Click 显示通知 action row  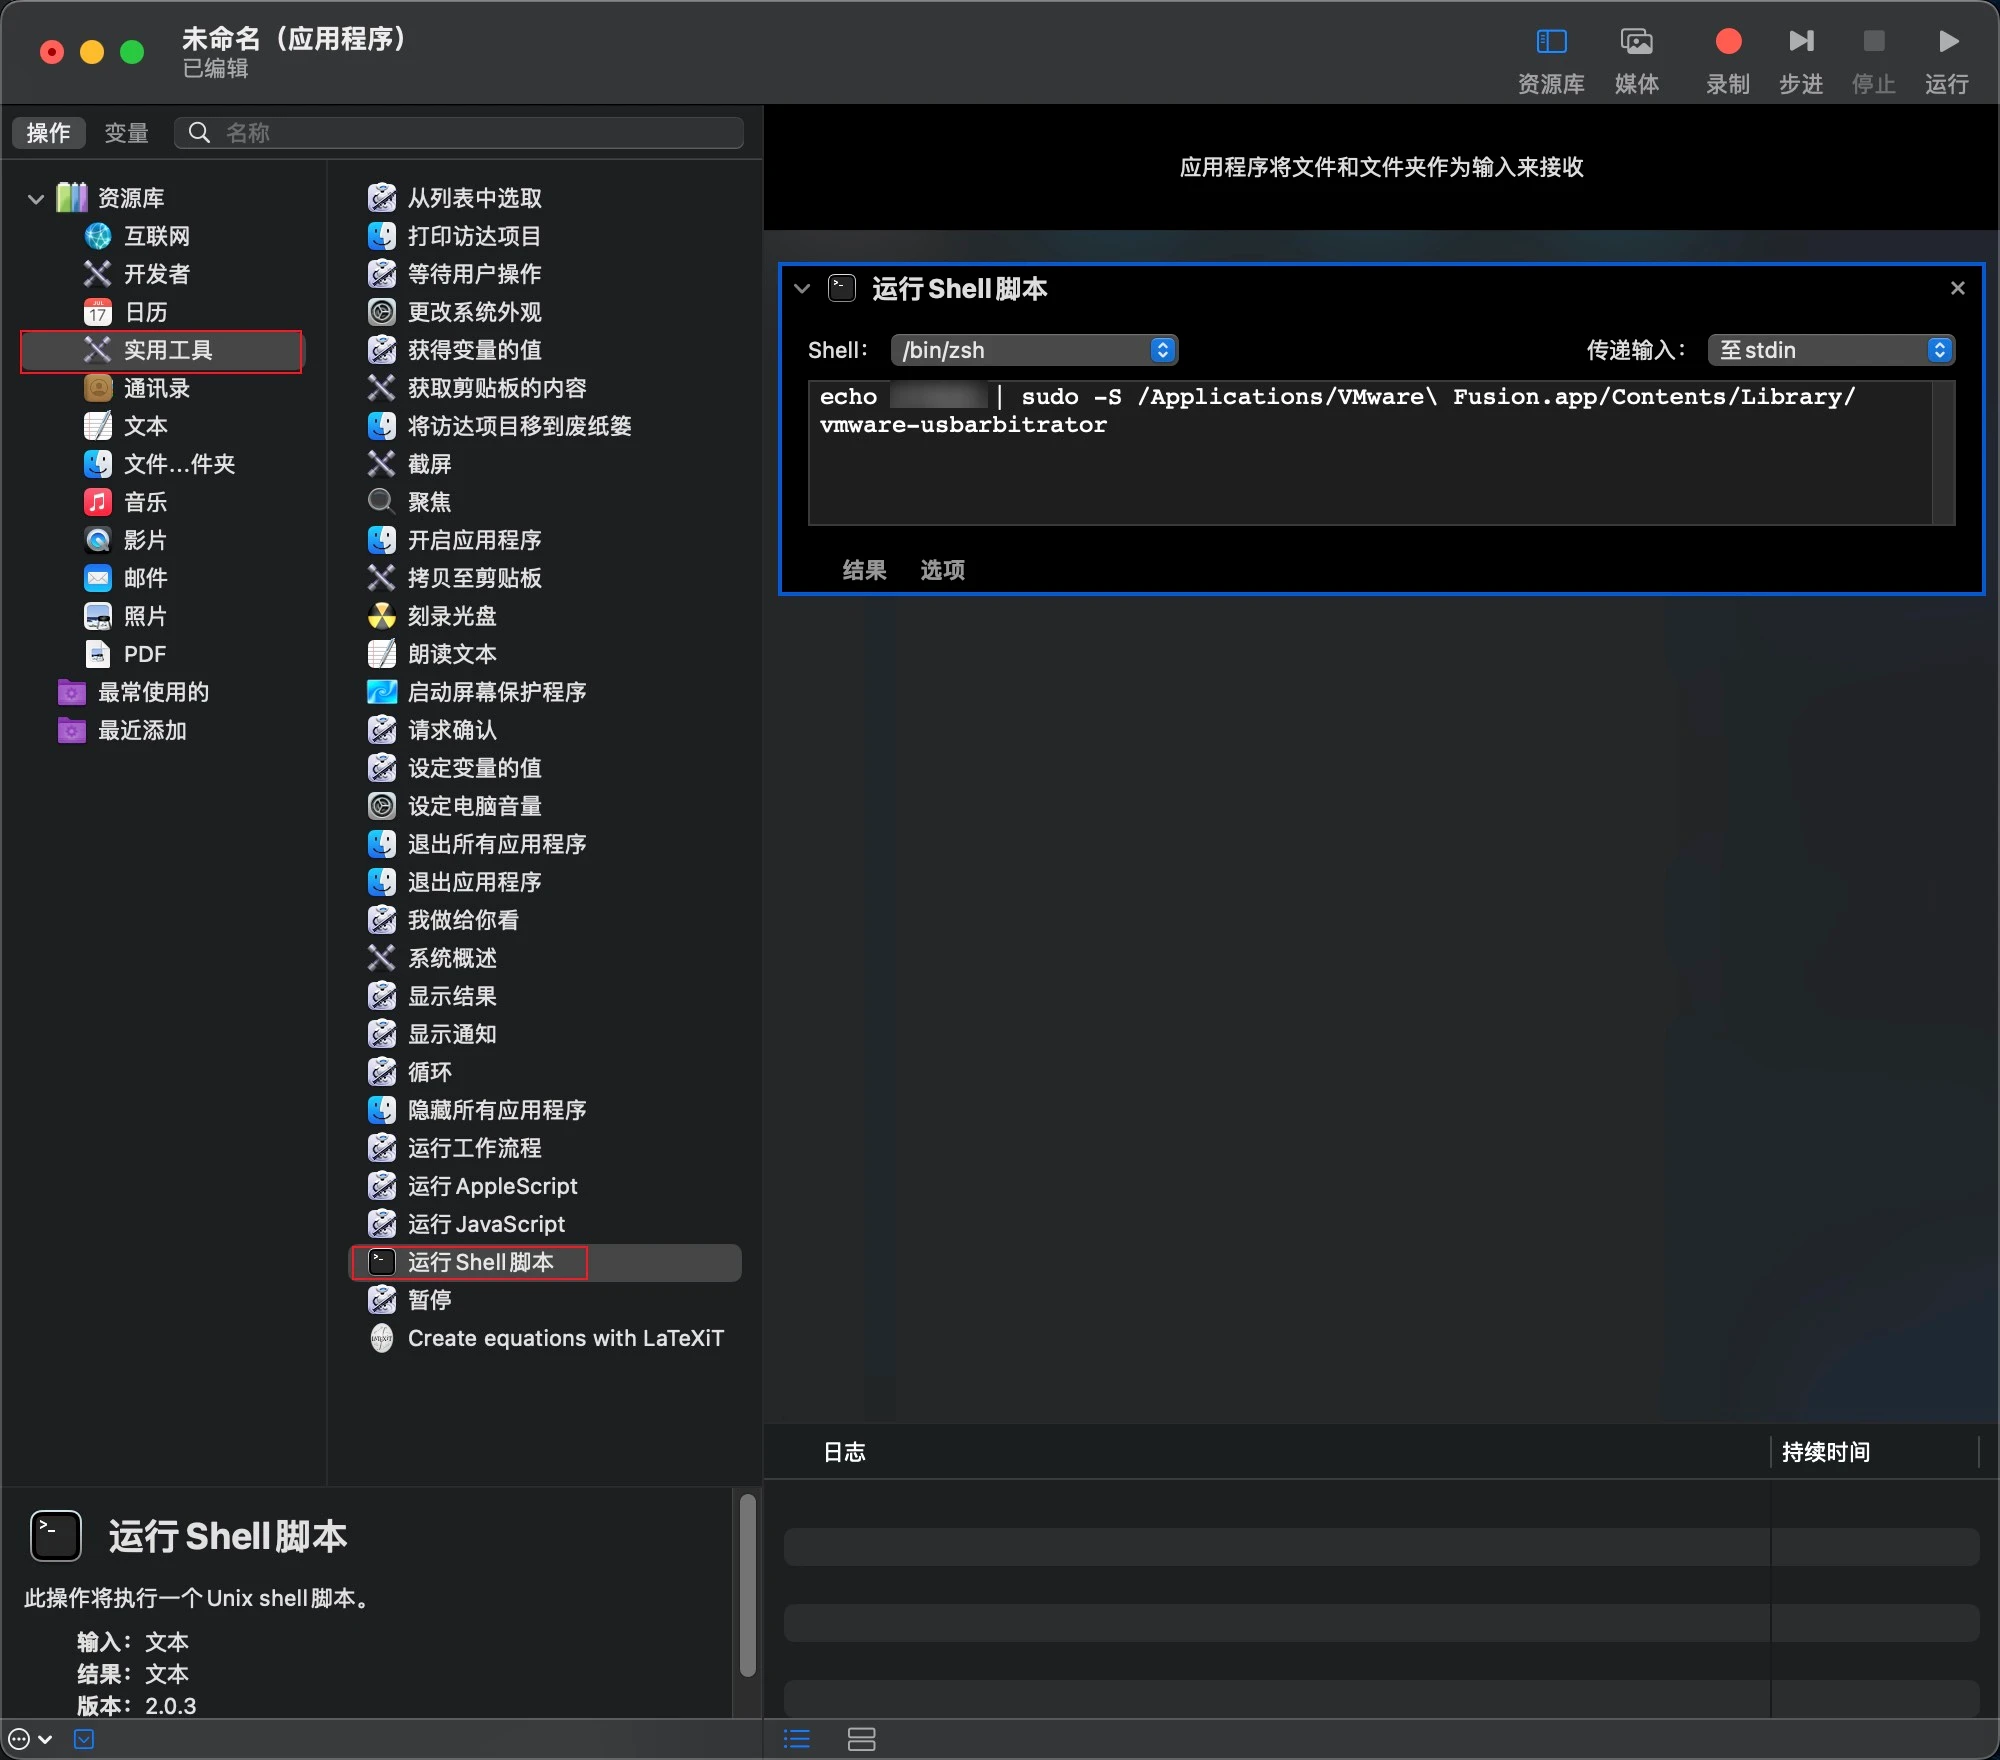tap(546, 1034)
